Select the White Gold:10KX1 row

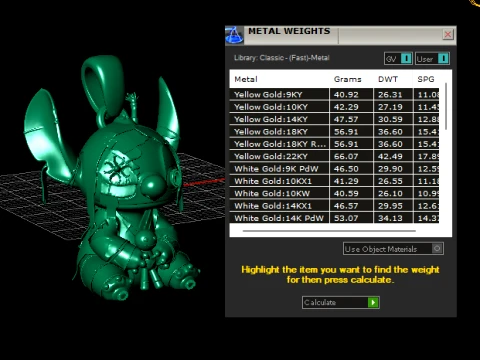(334, 181)
